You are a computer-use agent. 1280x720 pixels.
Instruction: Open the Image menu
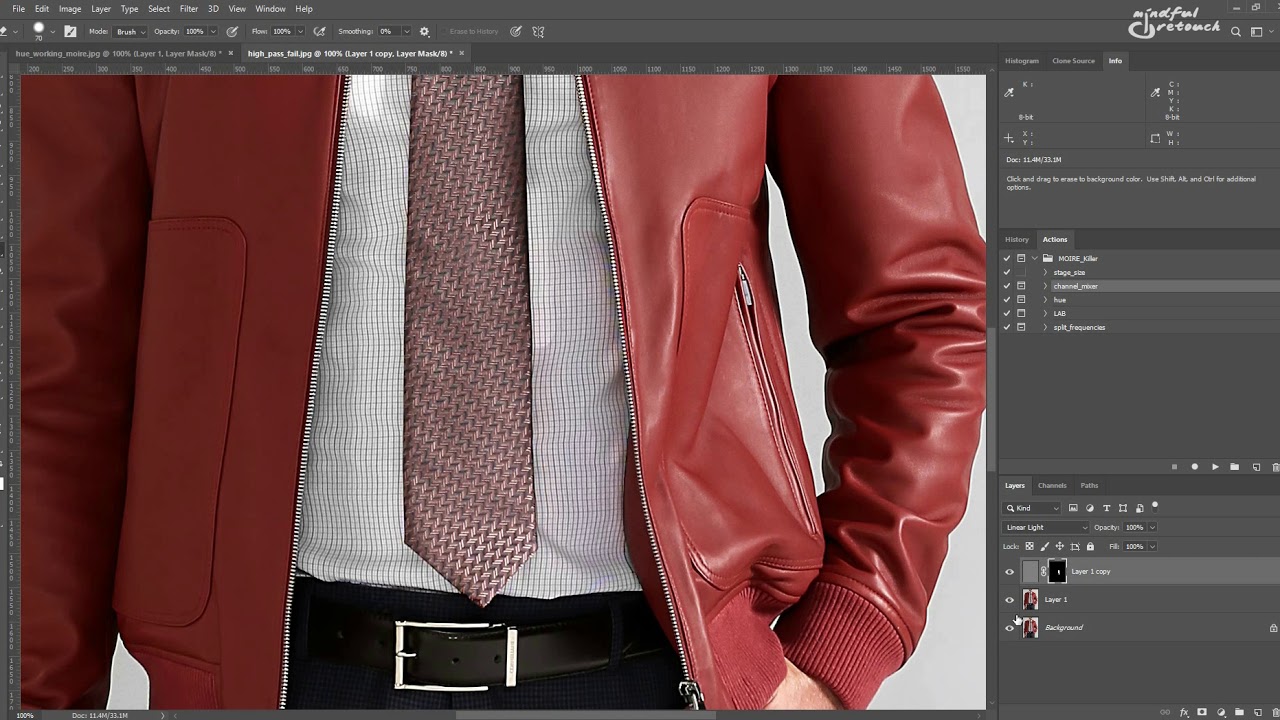(x=70, y=9)
